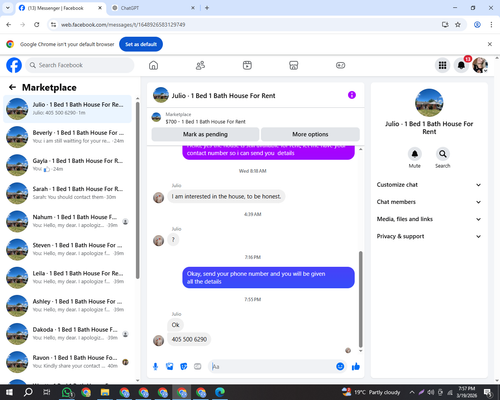The image size is (500, 400).
Task: Open taskbar search magnifier
Action: click(28, 392)
